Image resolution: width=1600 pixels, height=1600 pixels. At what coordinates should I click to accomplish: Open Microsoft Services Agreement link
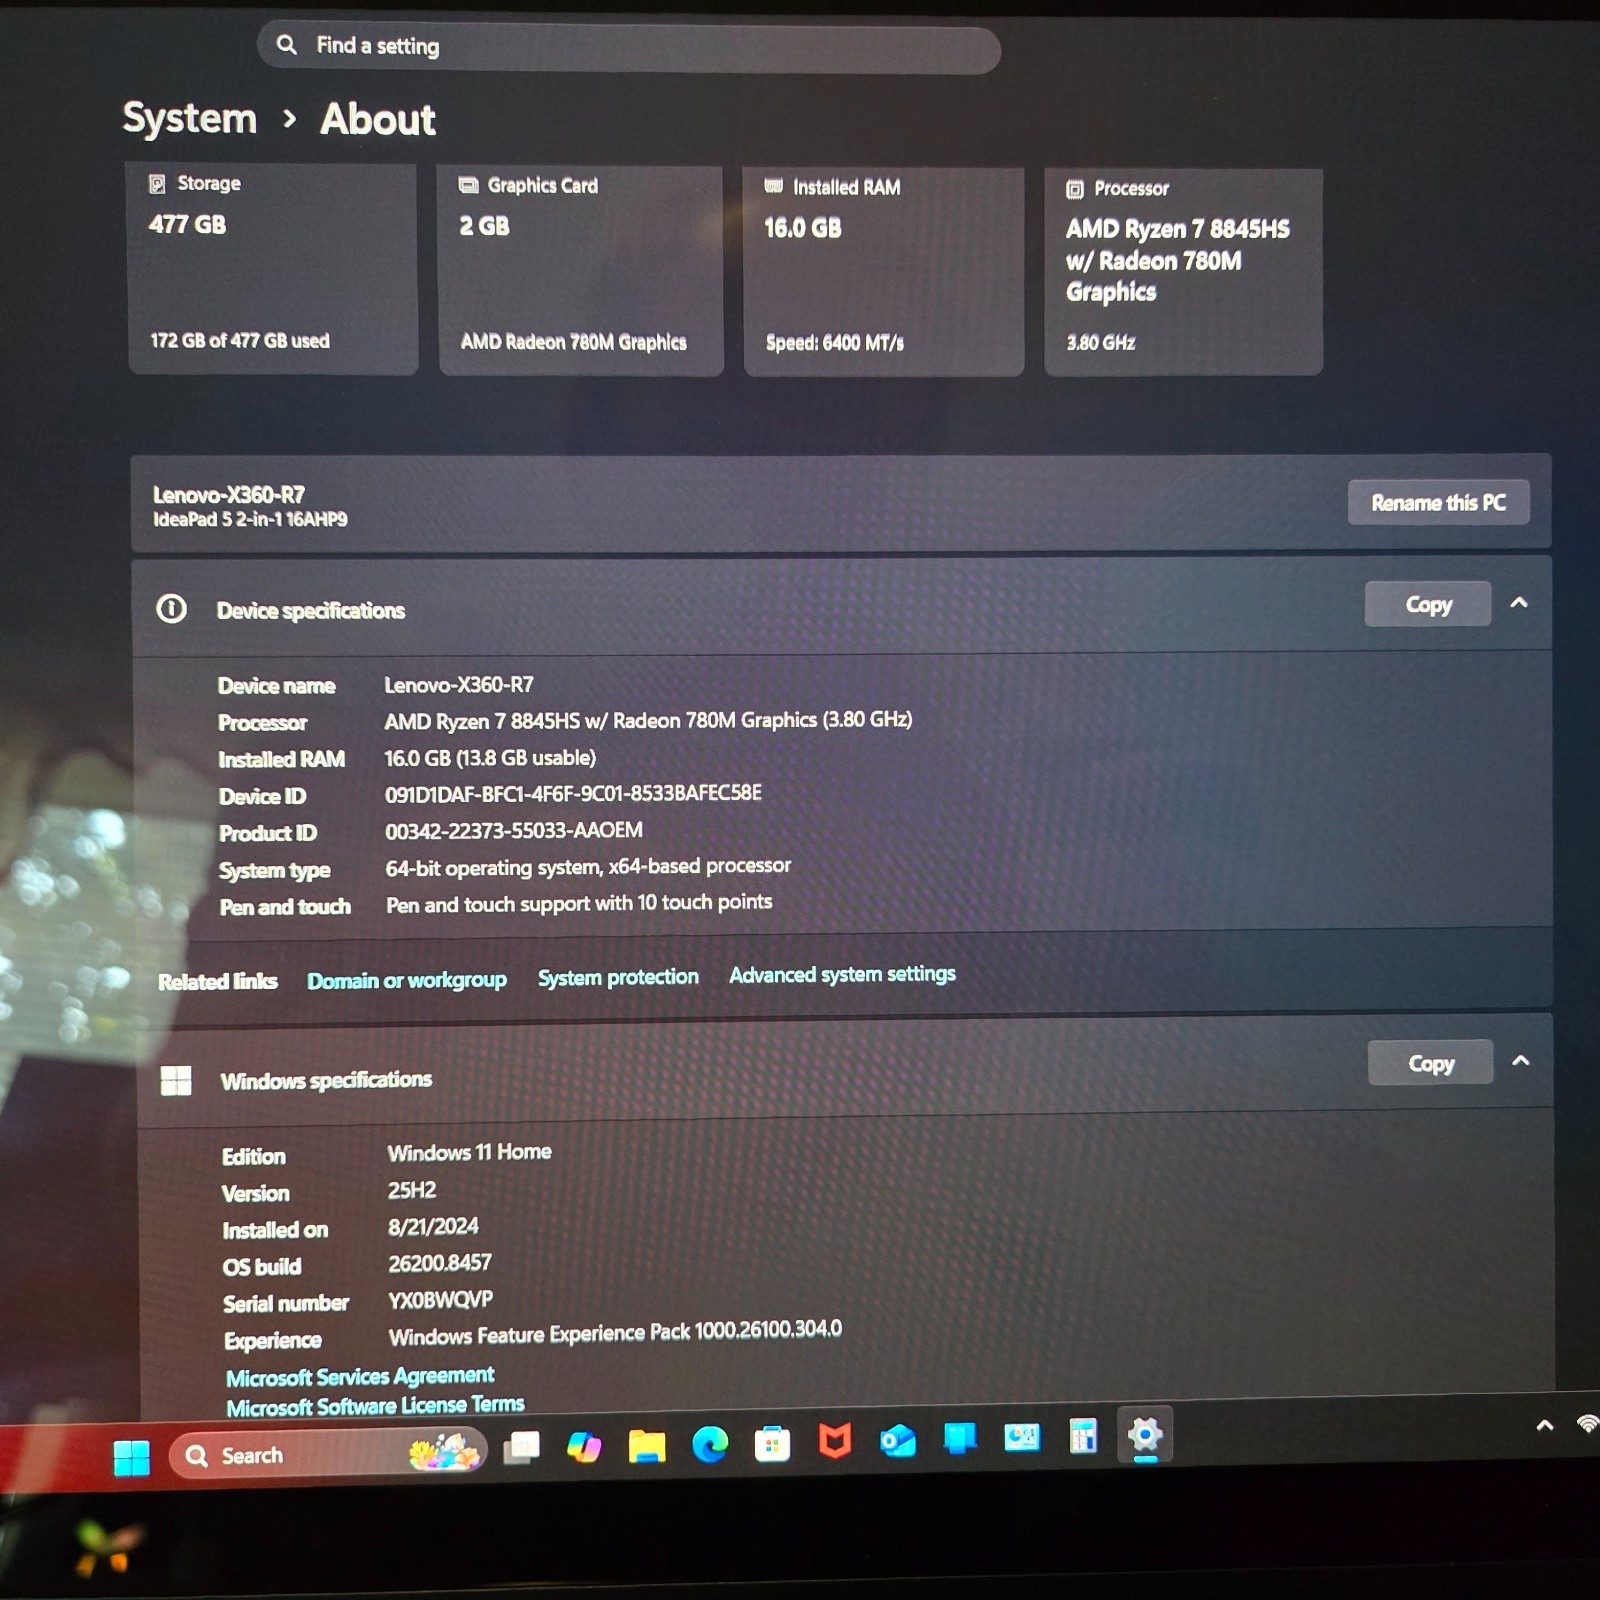(360, 1377)
